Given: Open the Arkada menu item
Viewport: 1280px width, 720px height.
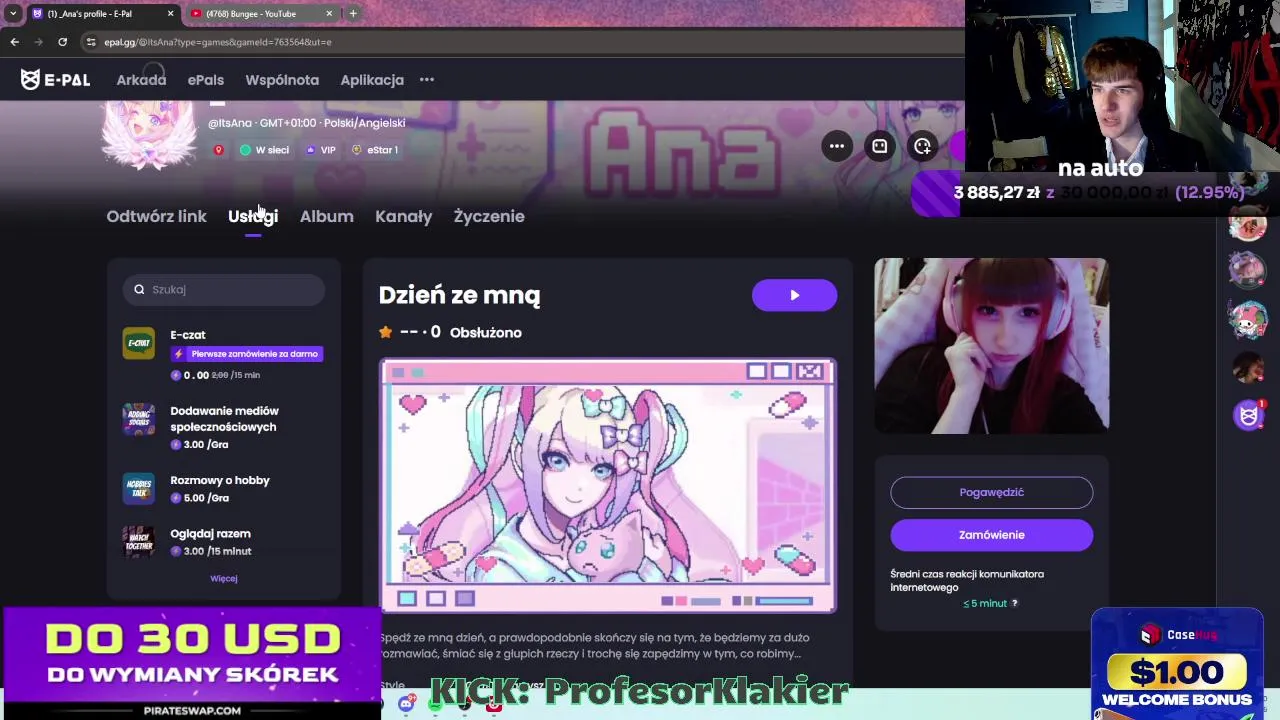Looking at the screenshot, I should pyautogui.click(x=141, y=80).
